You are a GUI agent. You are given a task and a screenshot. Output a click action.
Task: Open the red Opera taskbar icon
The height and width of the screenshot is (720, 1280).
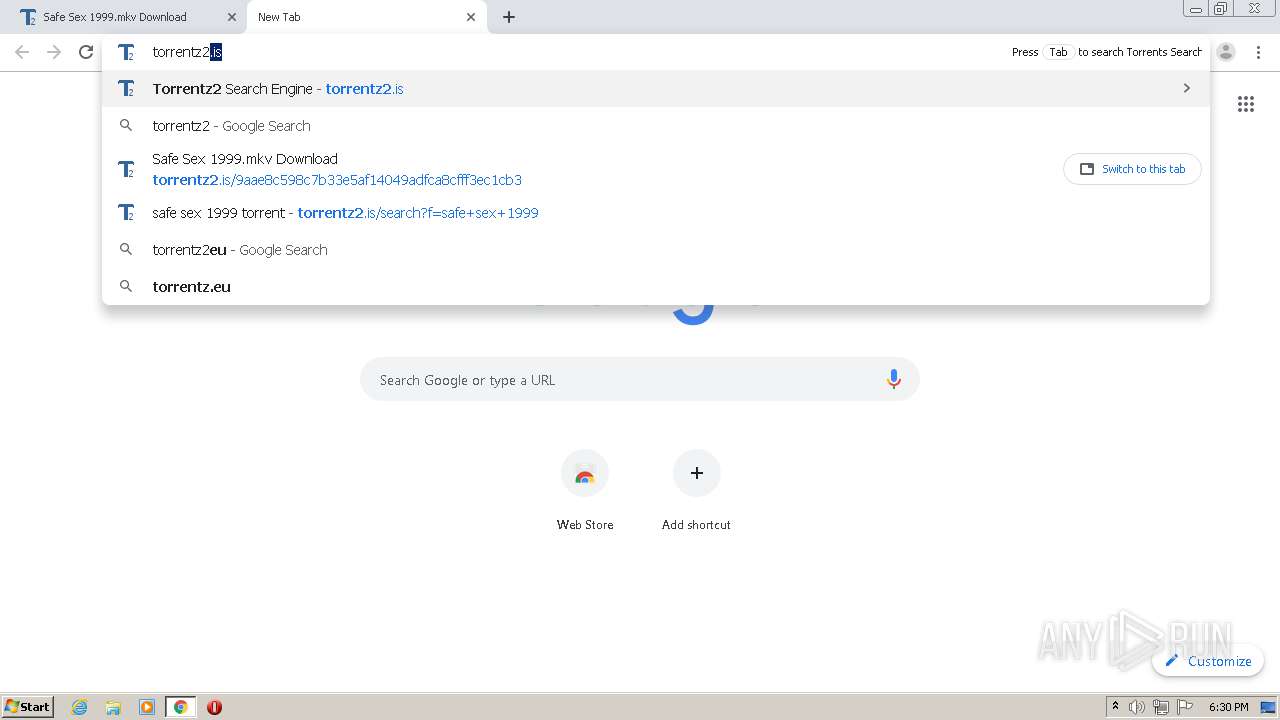coord(214,707)
